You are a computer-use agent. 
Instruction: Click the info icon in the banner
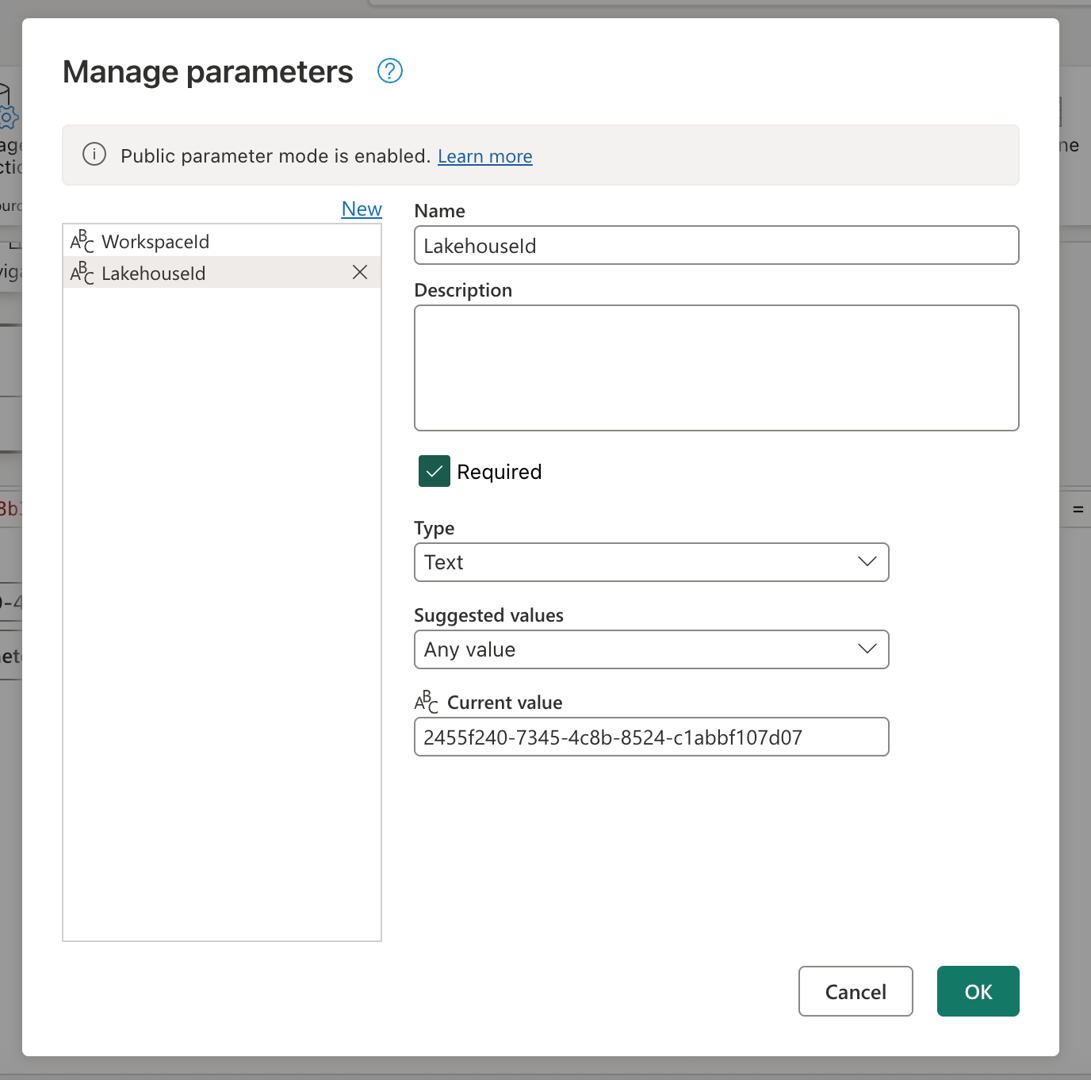click(93, 155)
